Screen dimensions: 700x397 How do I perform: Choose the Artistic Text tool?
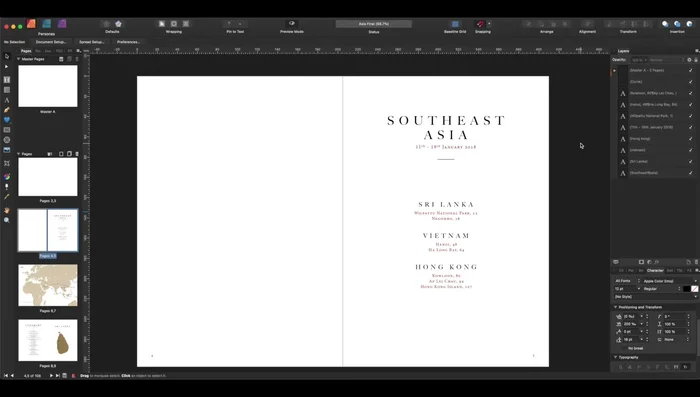pyautogui.click(x=7, y=100)
